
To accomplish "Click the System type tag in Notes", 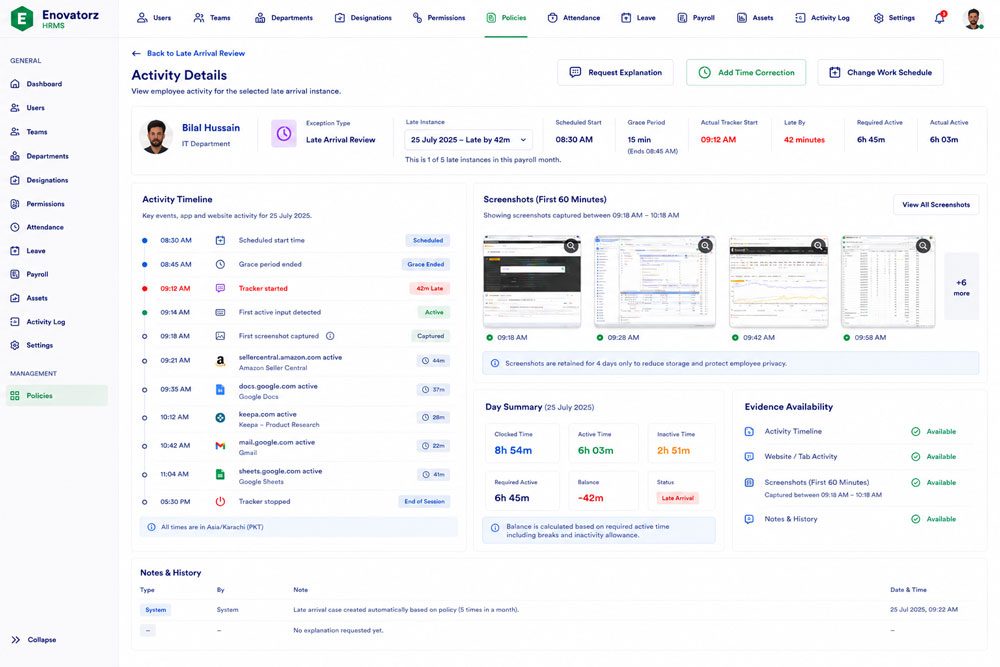I will (155, 610).
